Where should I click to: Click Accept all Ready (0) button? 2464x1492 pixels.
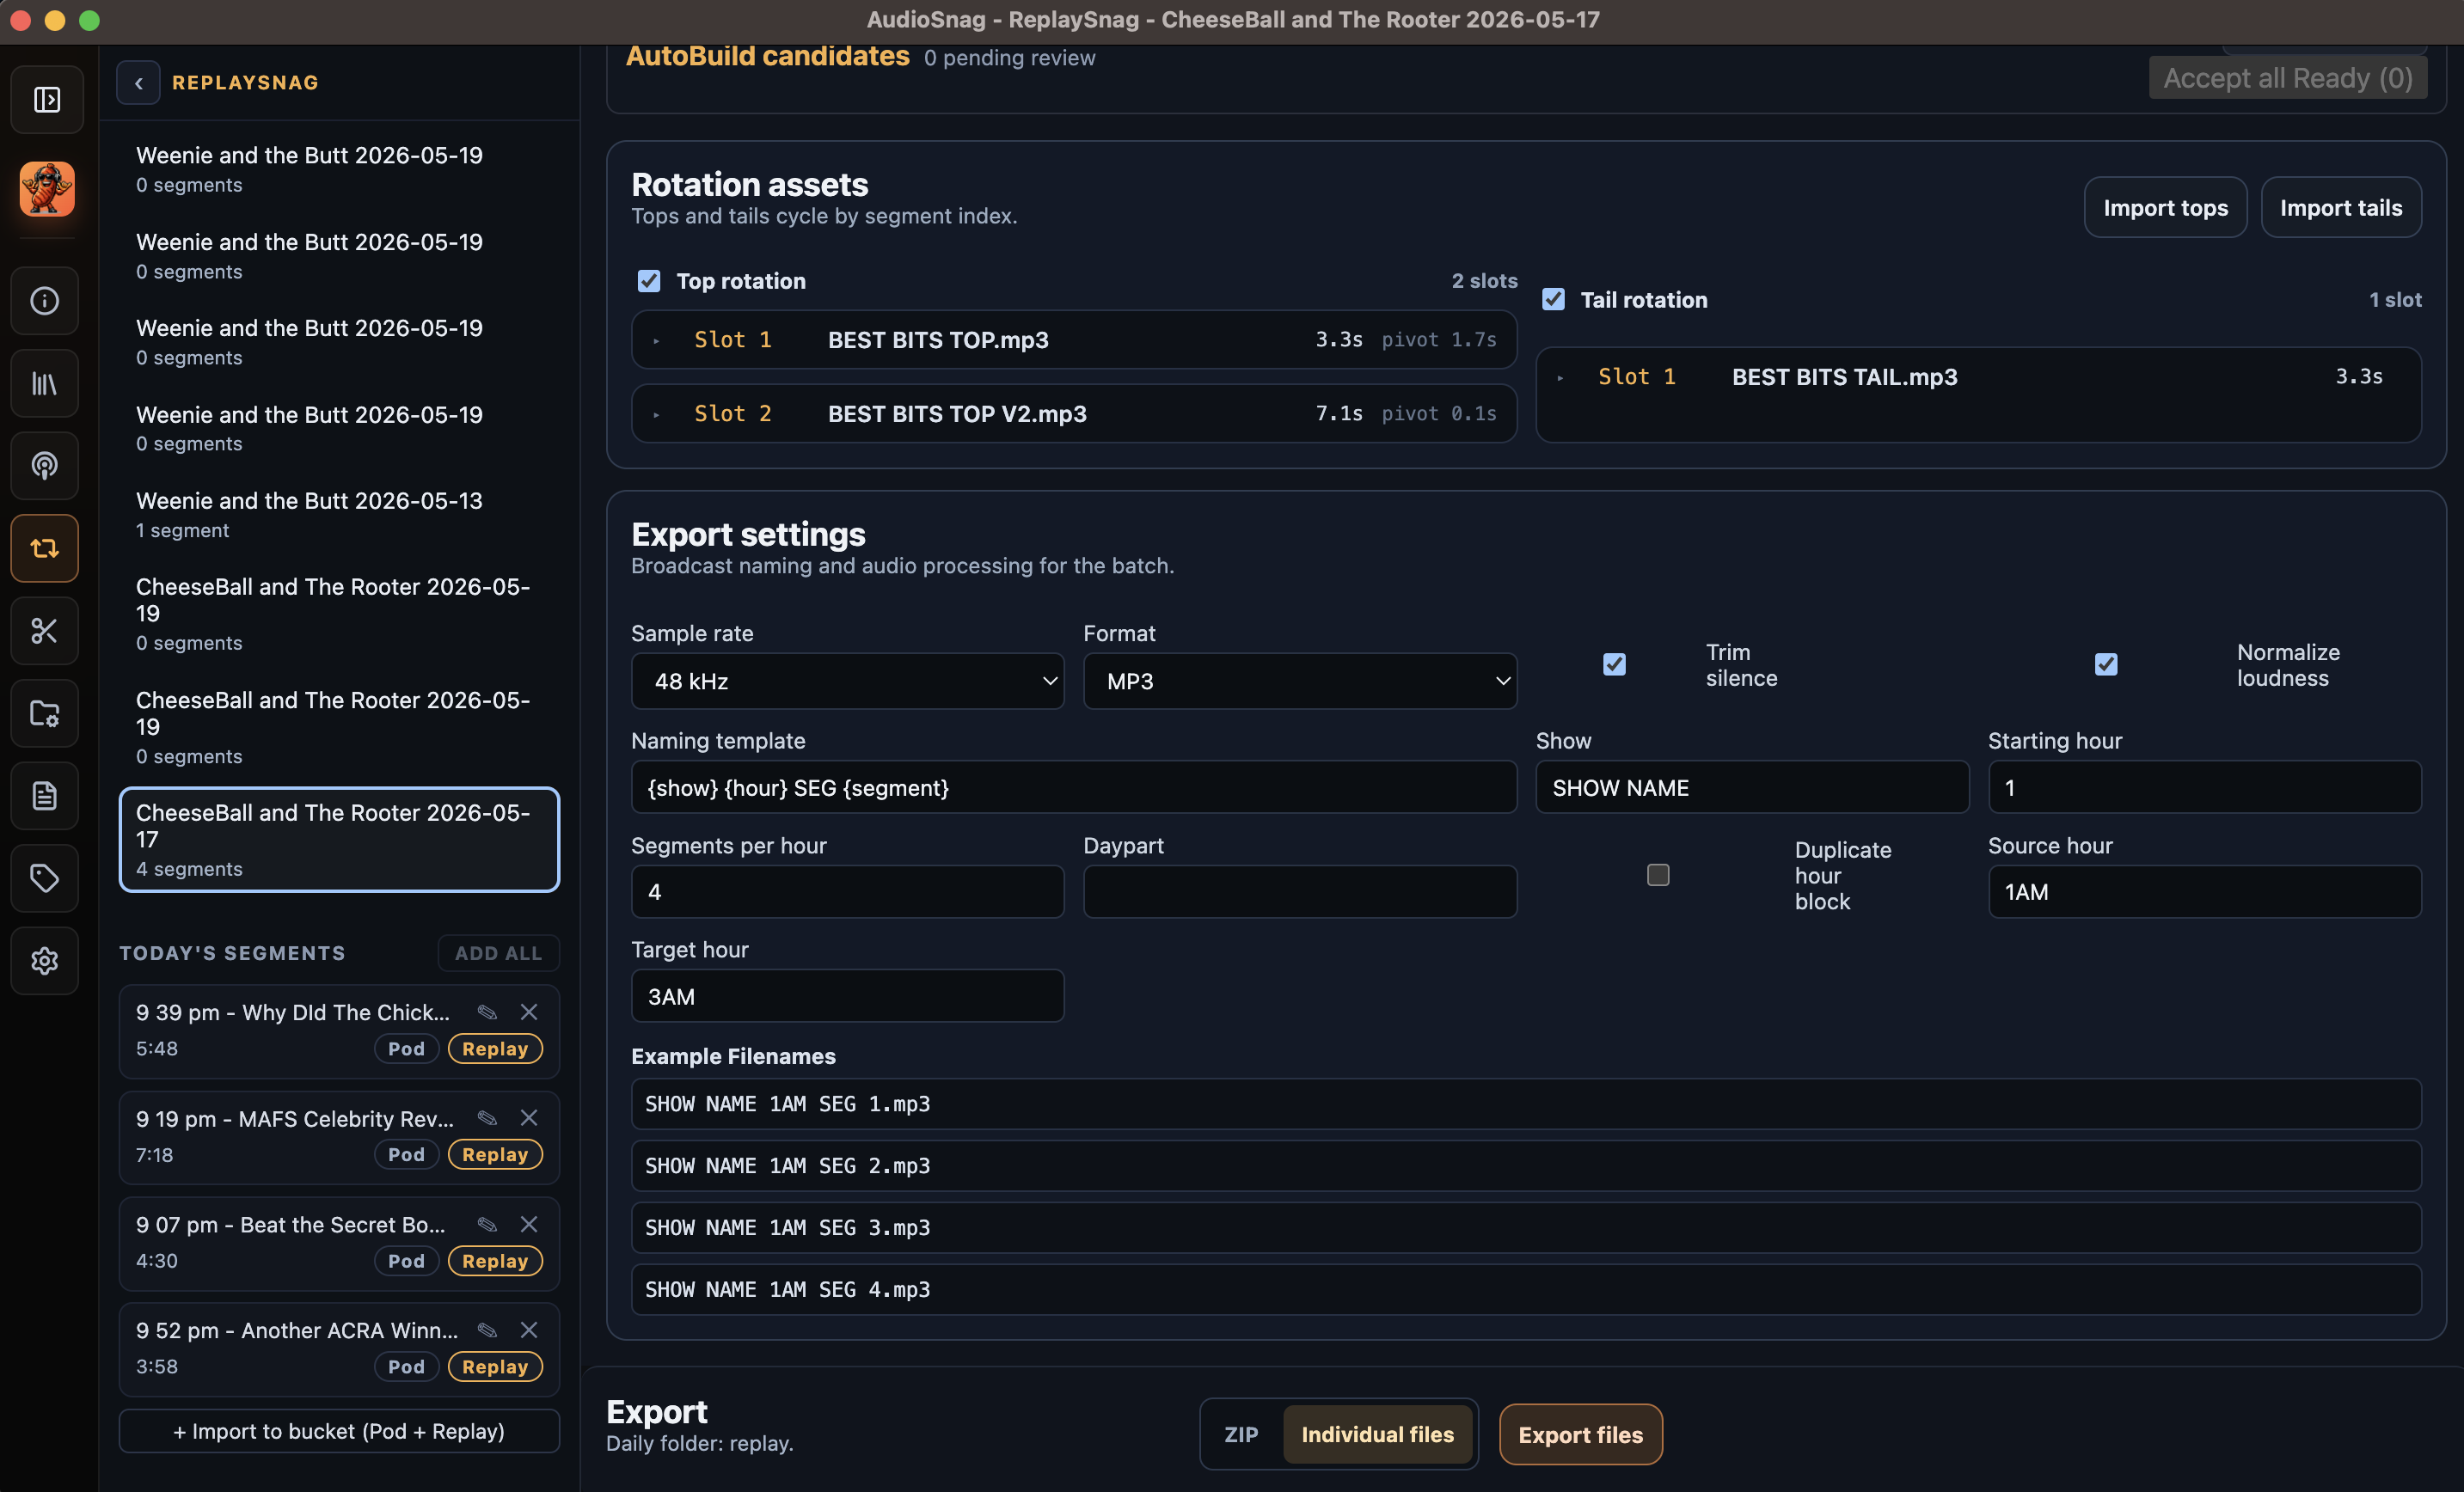click(2288, 78)
